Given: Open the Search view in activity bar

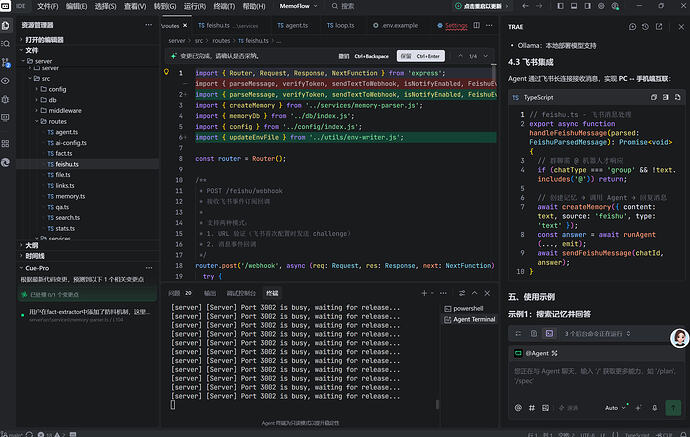Looking at the screenshot, I should (x=6, y=44).
